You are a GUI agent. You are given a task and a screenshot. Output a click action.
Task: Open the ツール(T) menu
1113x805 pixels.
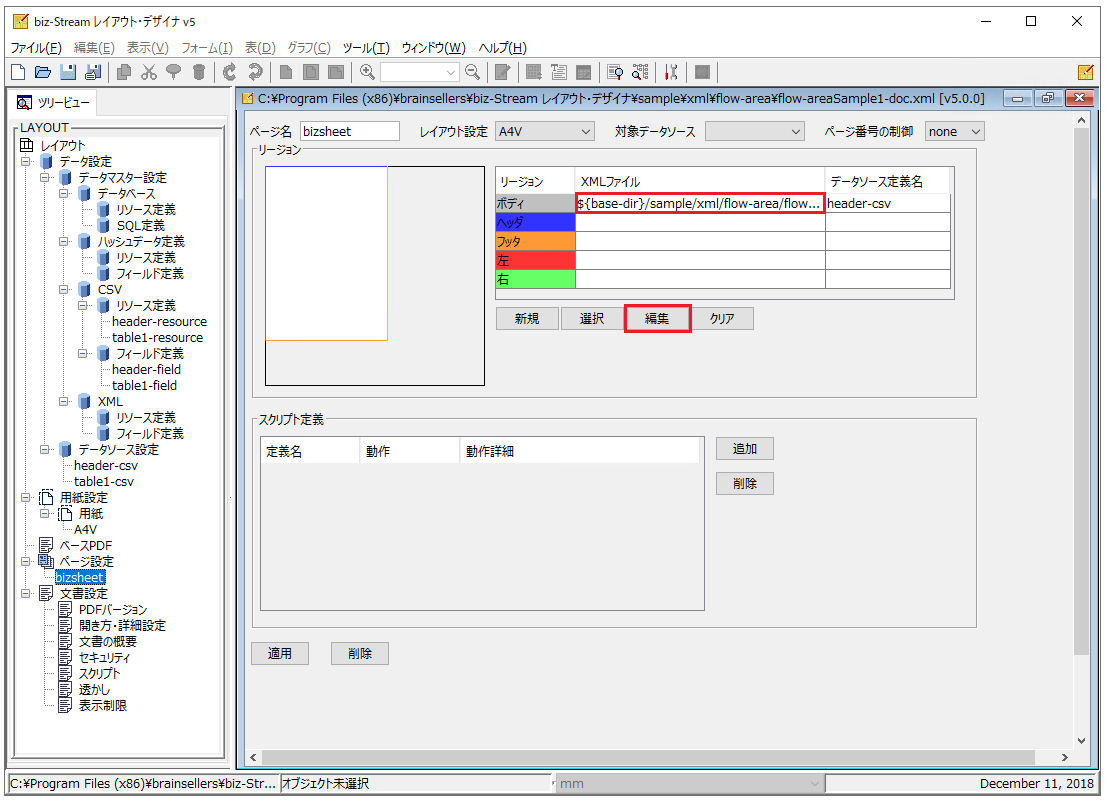[x=366, y=48]
